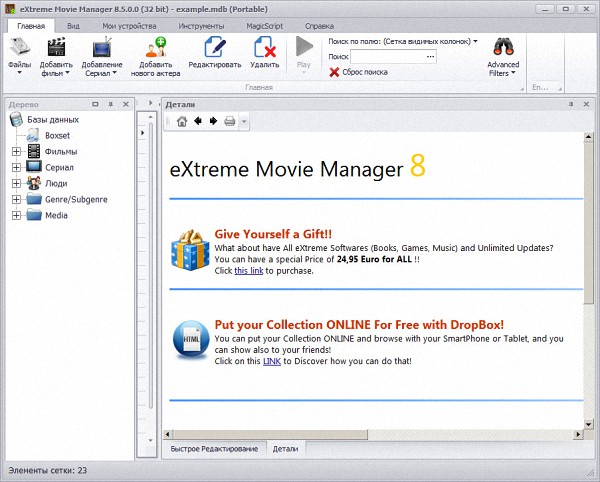
Task: Pin the Дерево panel
Action: [x=110, y=104]
